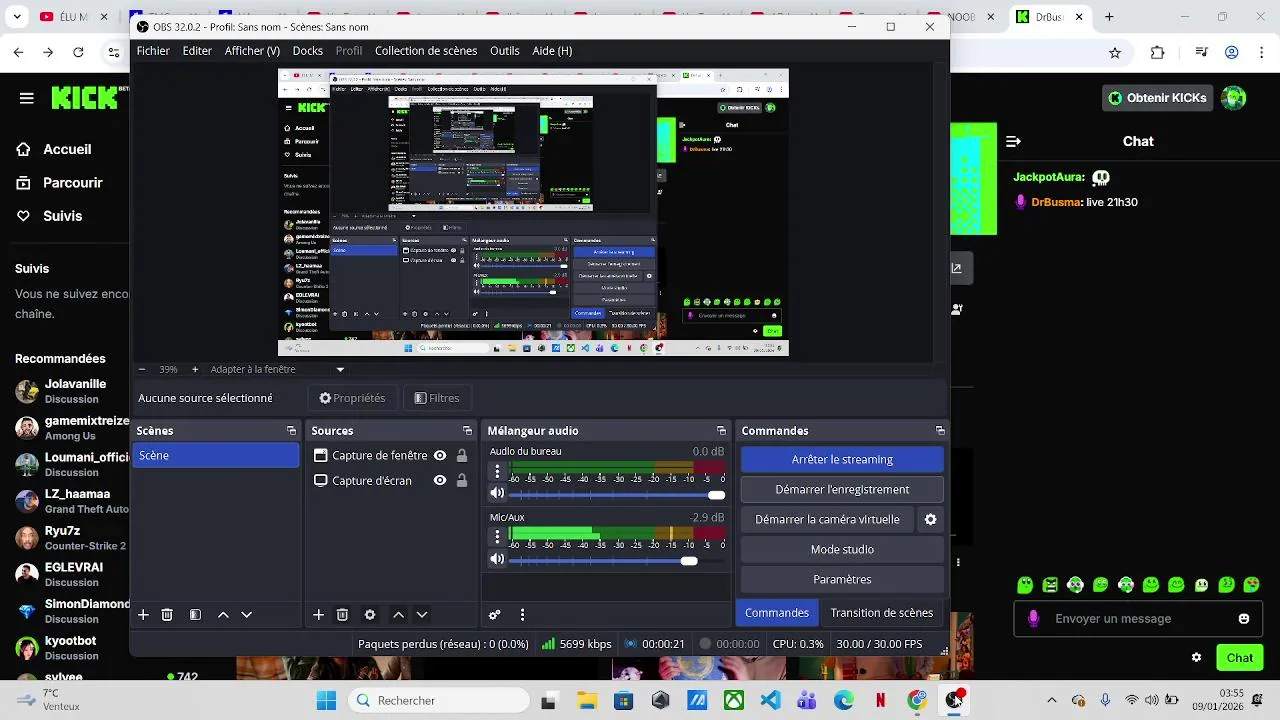Open Docks menu

307,51
